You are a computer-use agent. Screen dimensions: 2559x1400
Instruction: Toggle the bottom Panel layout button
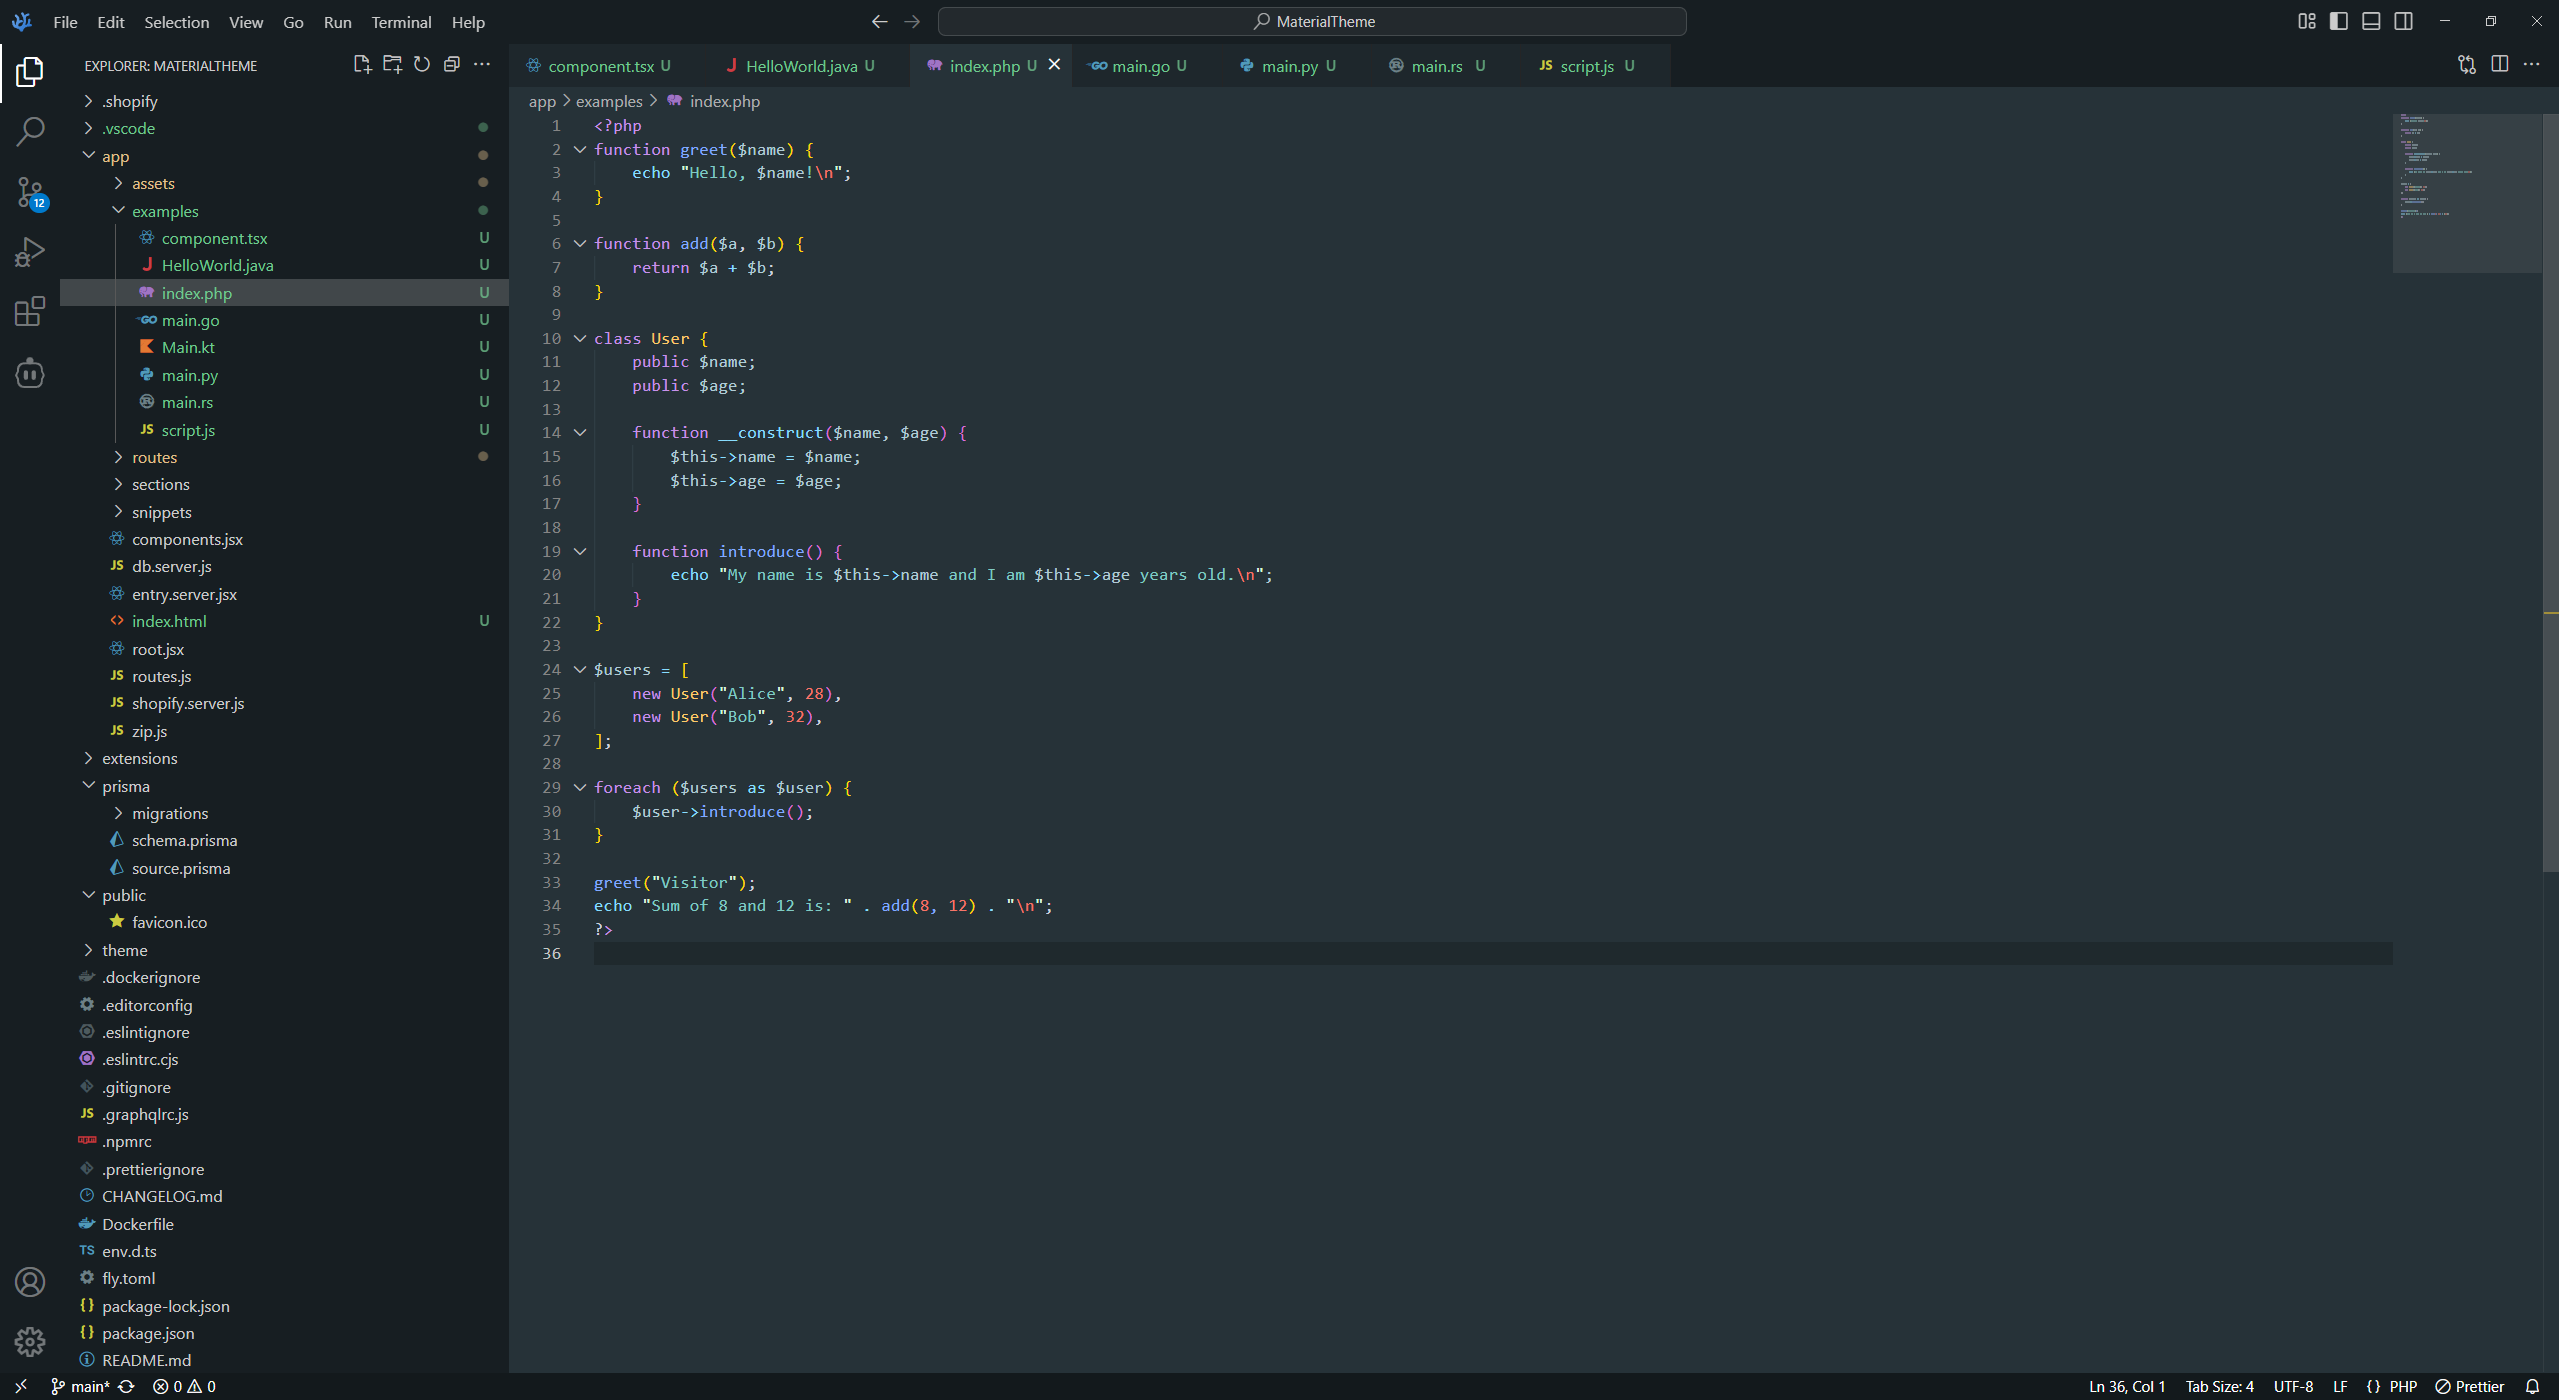pyautogui.click(x=2370, y=21)
